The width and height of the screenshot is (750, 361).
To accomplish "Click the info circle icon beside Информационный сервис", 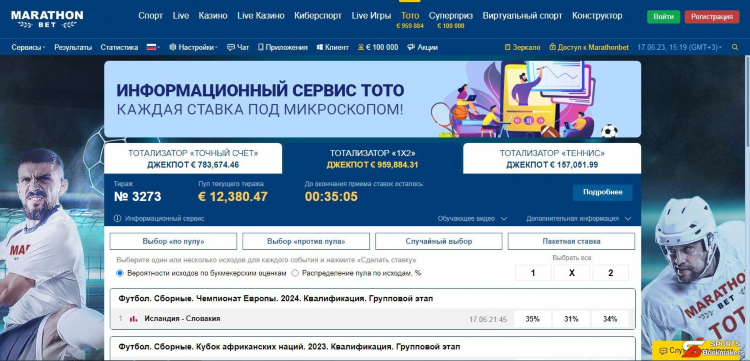I will (117, 219).
